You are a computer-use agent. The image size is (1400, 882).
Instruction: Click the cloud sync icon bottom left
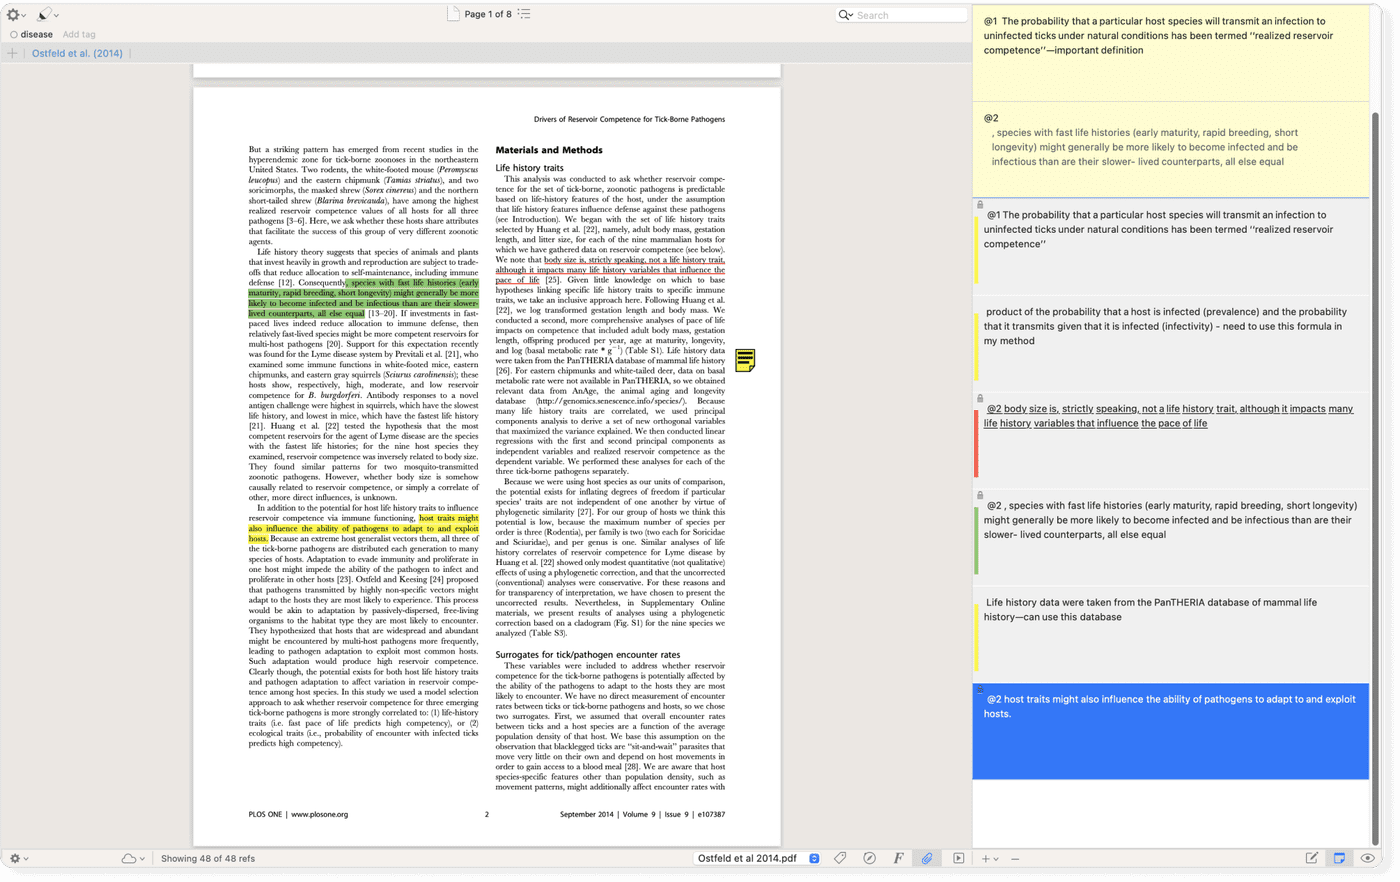pos(131,858)
